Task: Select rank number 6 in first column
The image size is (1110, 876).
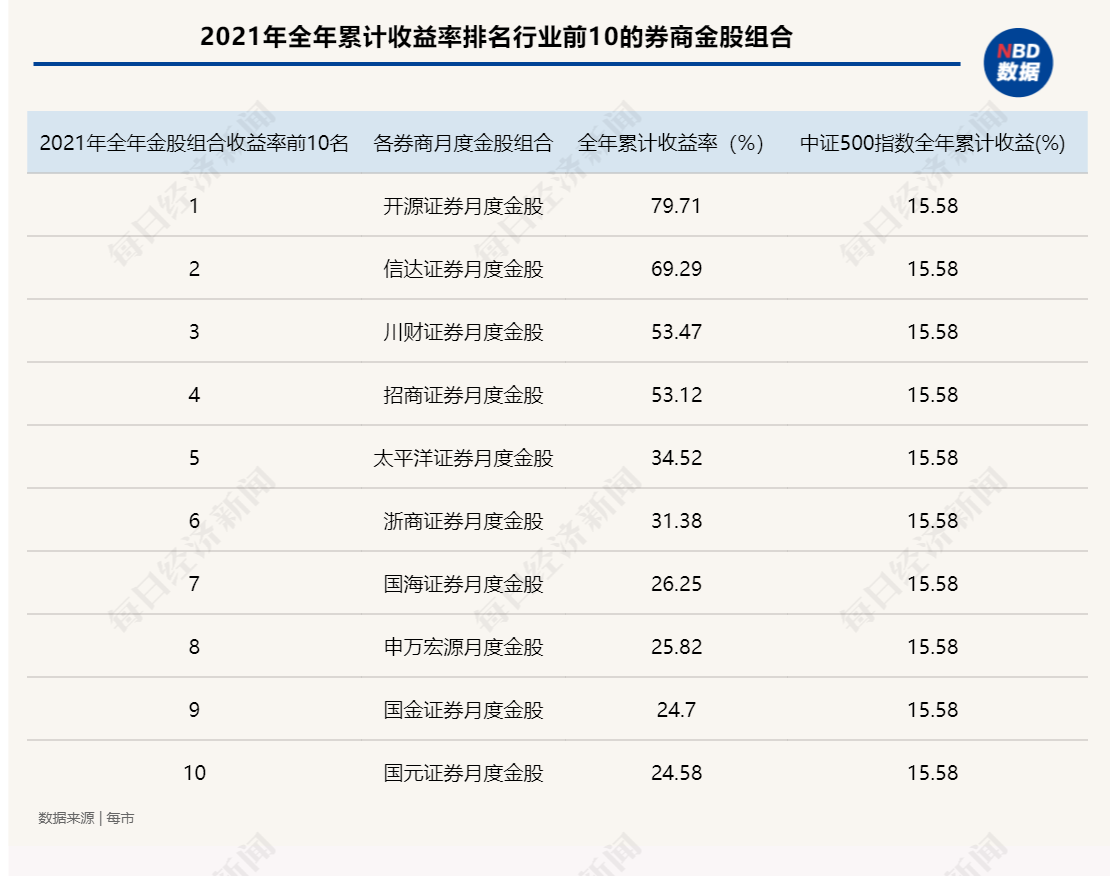Action: click(194, 521)
